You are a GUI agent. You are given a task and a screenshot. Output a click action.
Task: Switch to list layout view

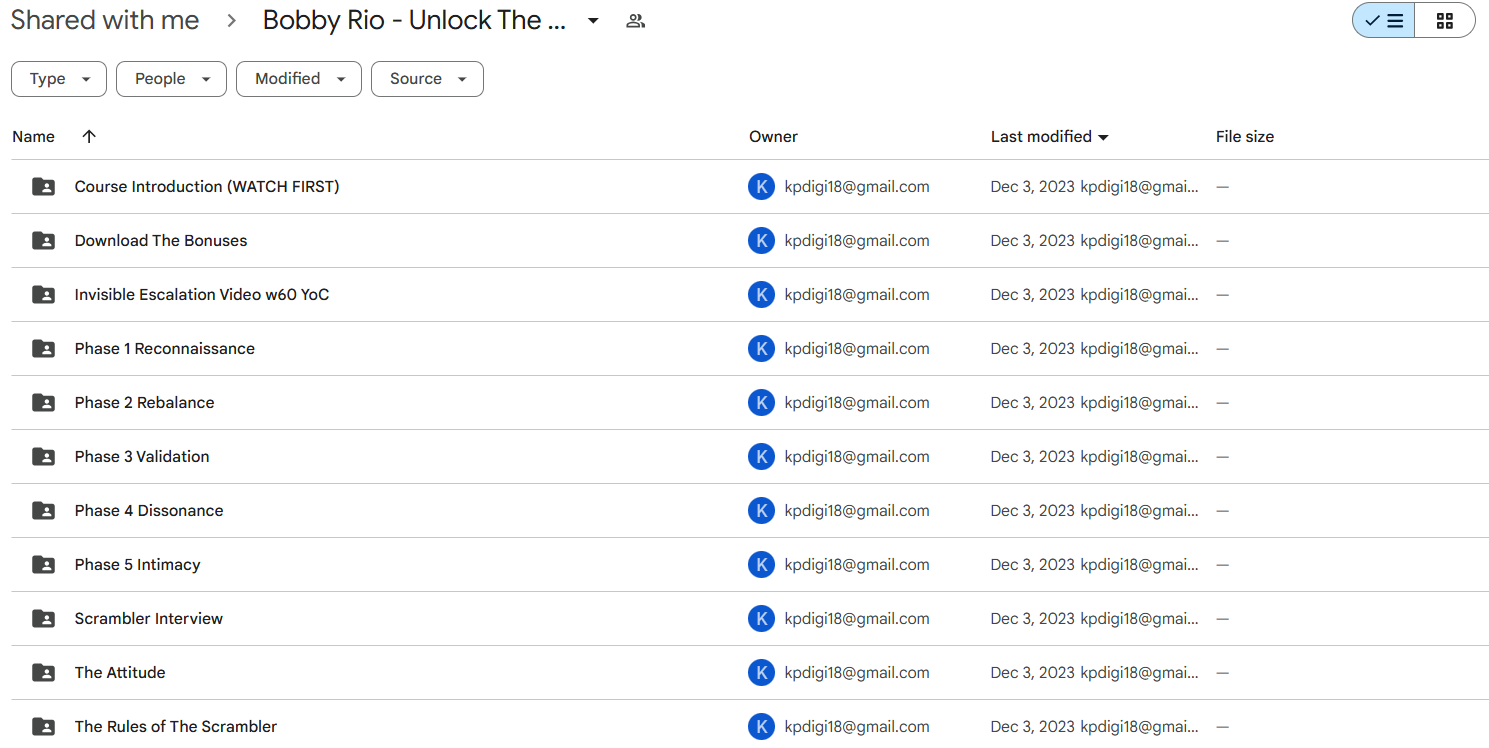pyautogui.click(x=1384, y=21)
